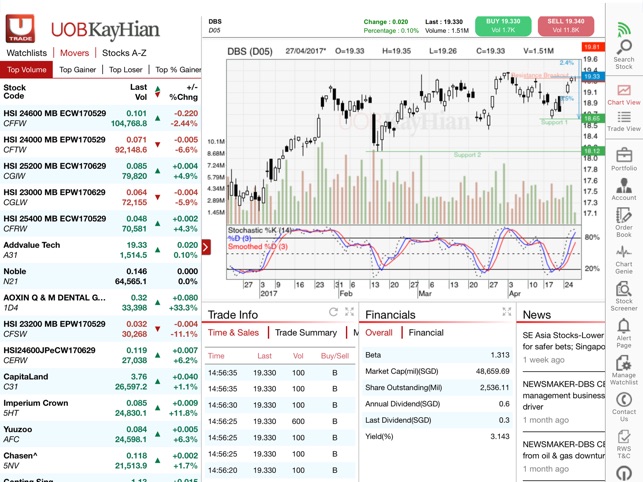Select the Addvalue Tech stock row

(100, 250)
